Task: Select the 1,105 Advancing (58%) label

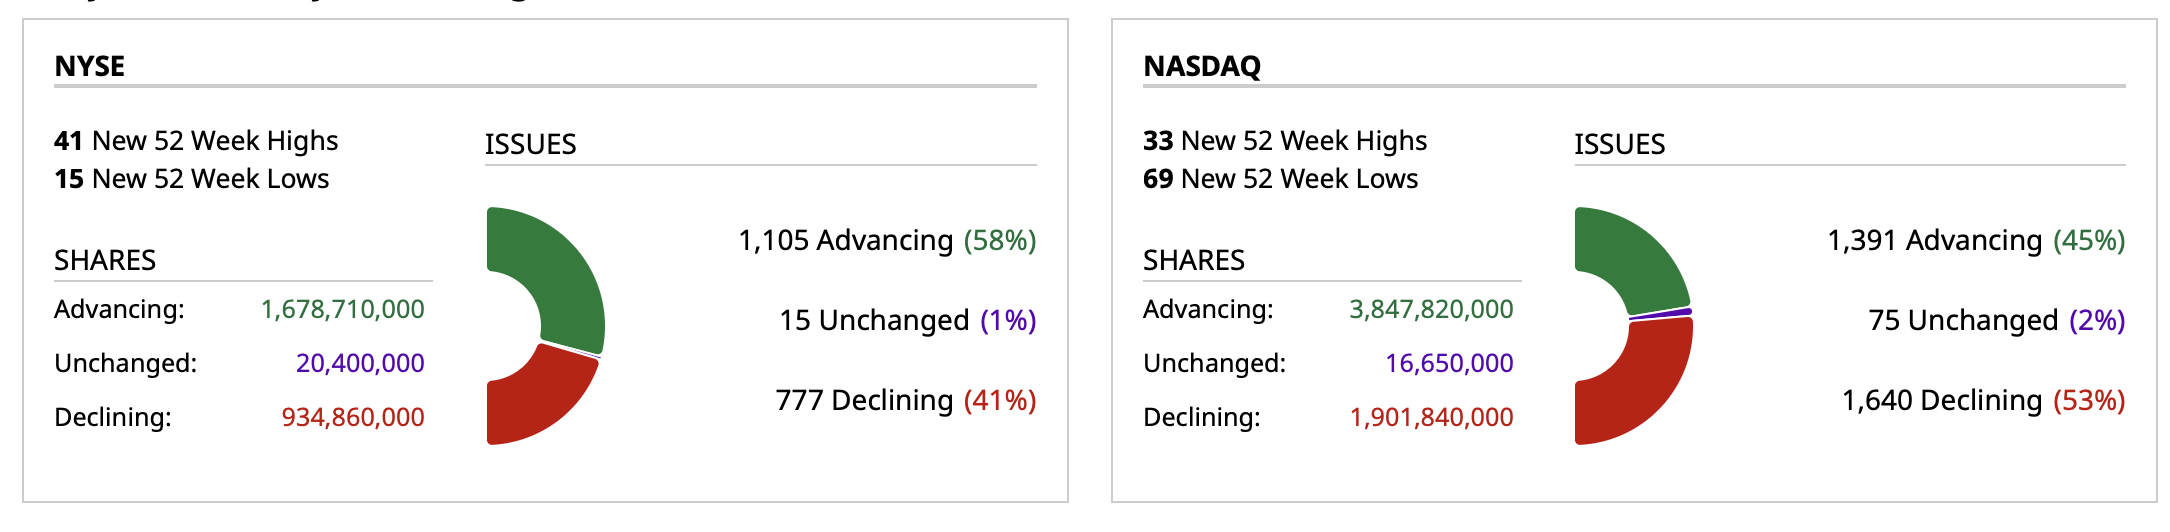Action: 887,241
